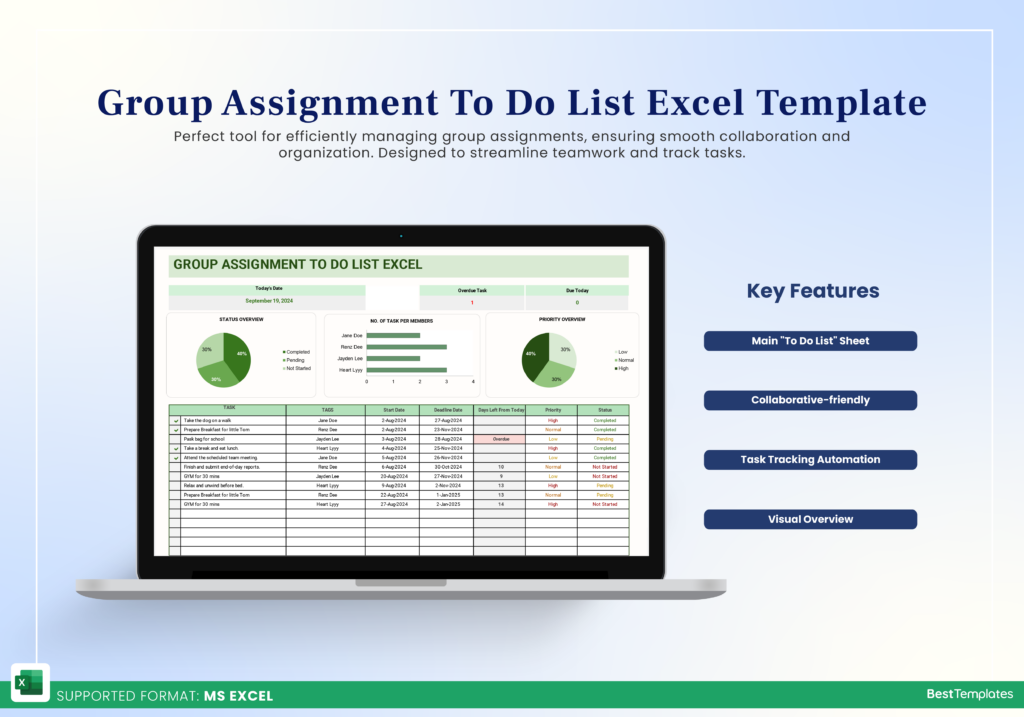Click the "SUPPORTED FORMAT: MS EXCEL" footer text
This screenshot has height=717, width=1024.
[165, 696]
